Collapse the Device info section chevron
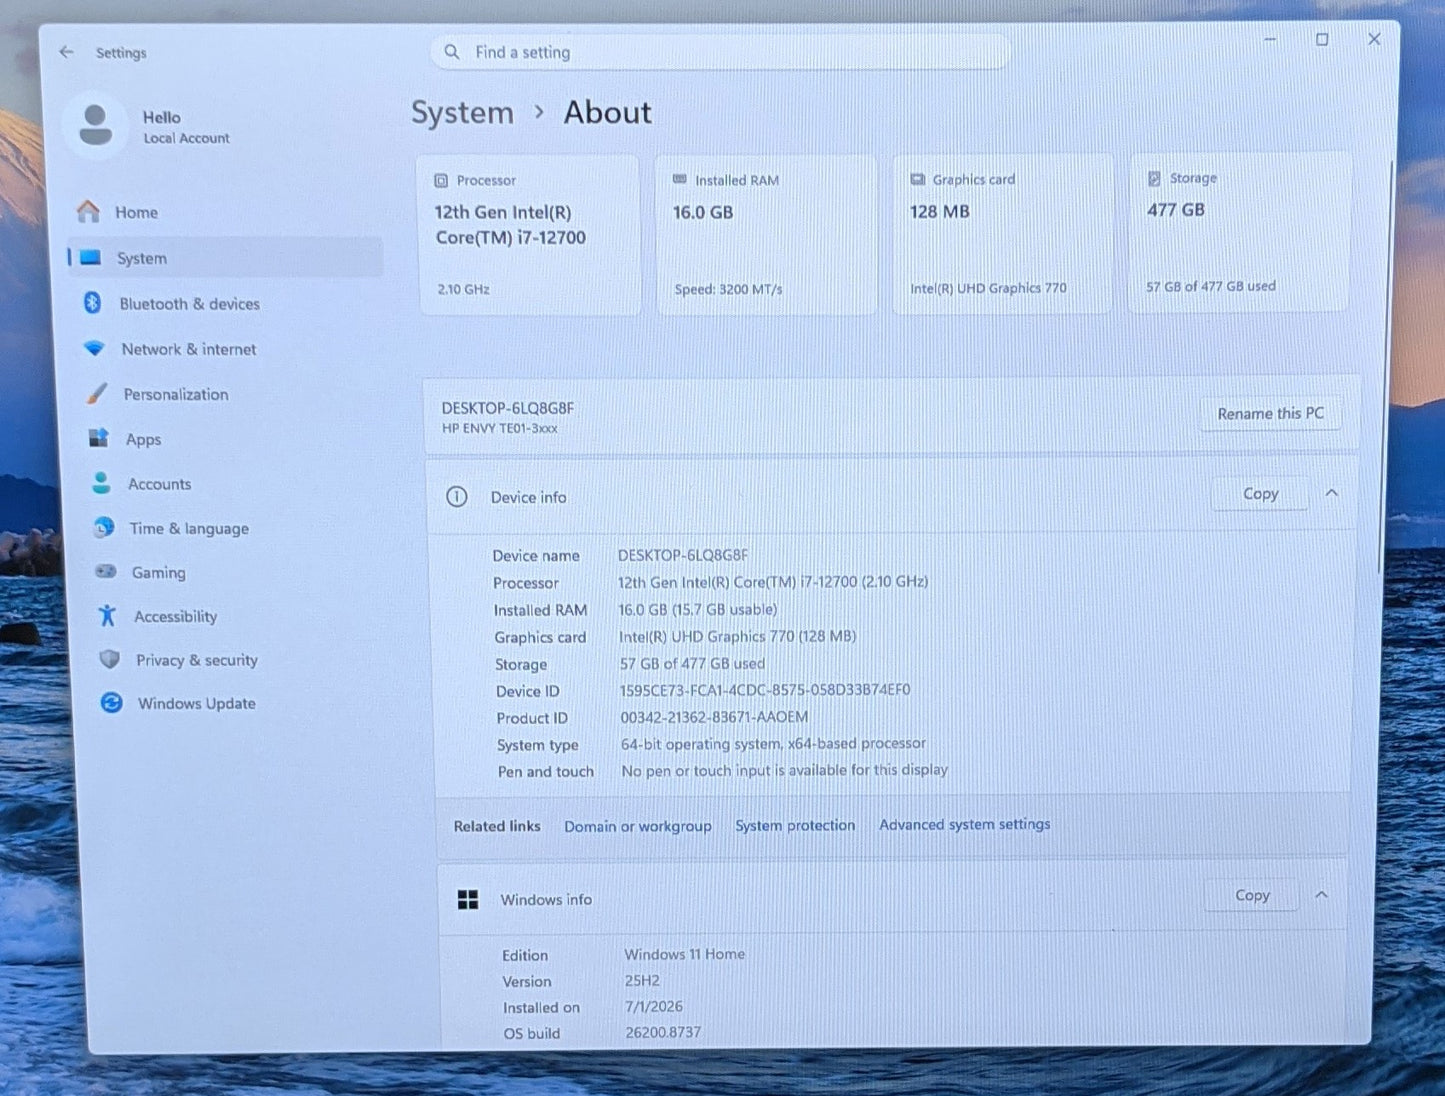Image resolution: width=1445 pixels, height=1096 pixels. coord(1331,493)
